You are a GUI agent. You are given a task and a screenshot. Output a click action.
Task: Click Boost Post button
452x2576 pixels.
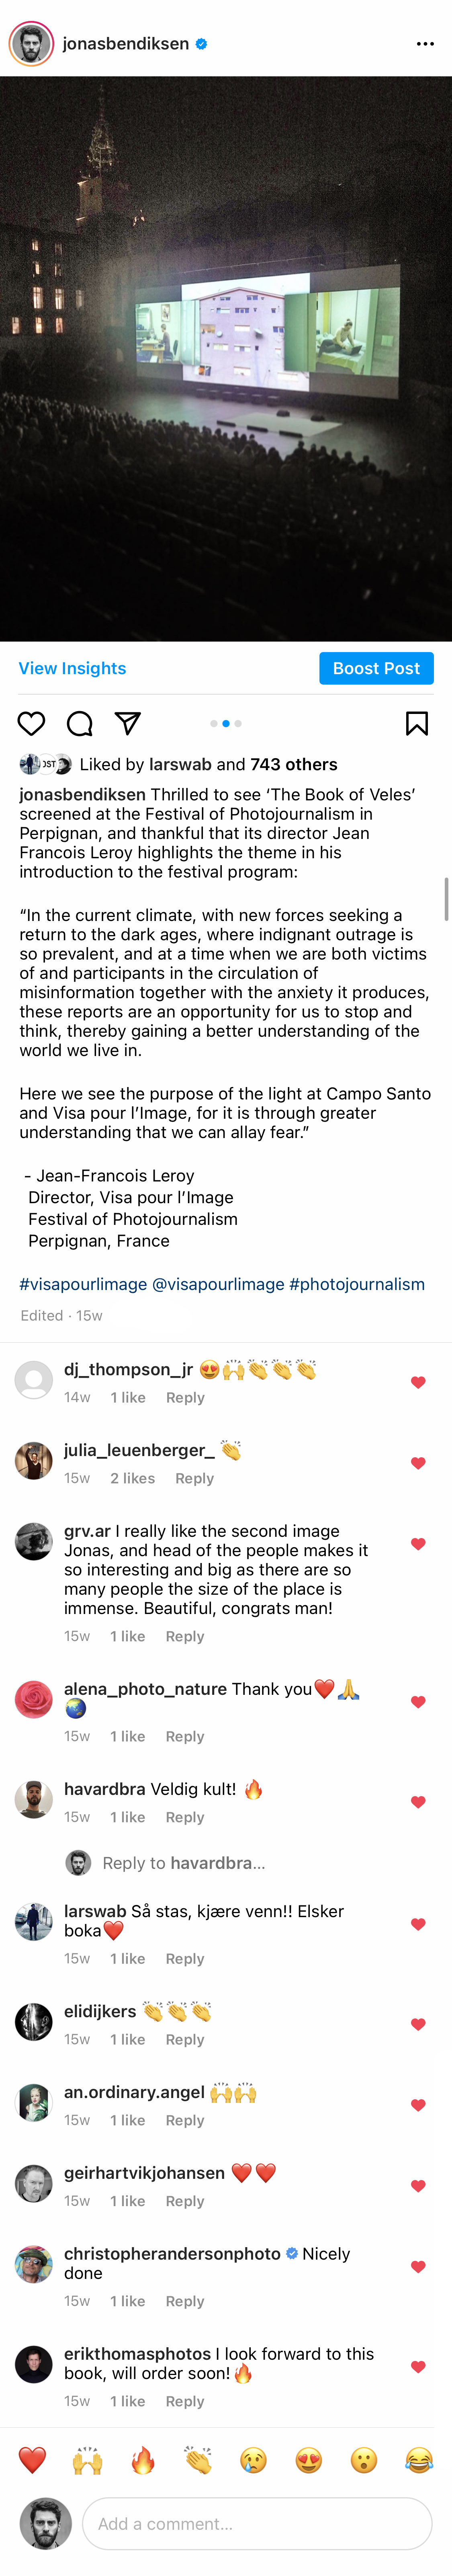point(376,668)
